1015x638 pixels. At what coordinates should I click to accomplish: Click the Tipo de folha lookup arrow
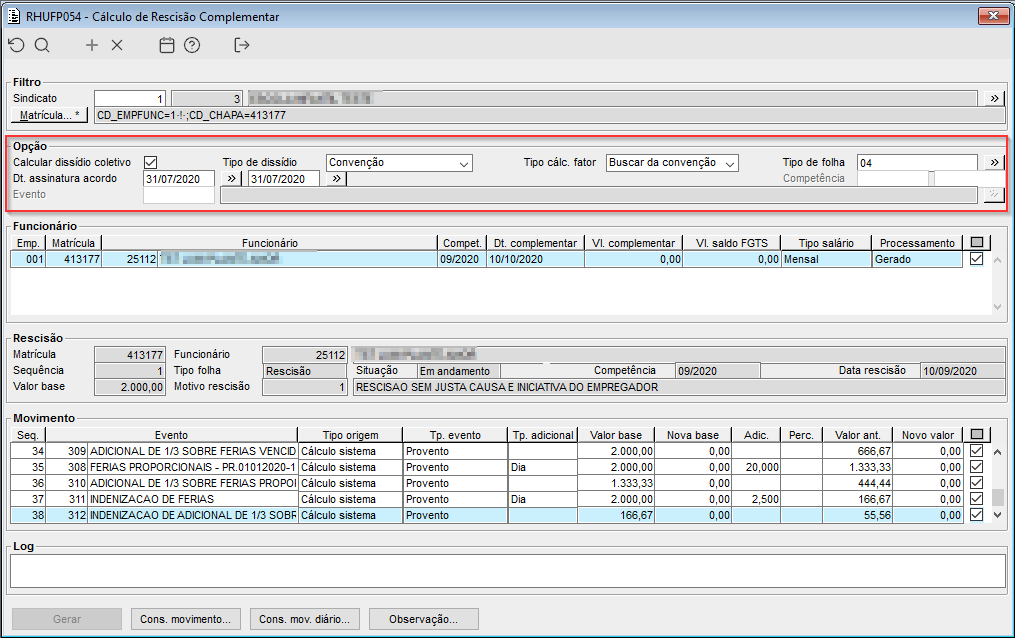994,162
